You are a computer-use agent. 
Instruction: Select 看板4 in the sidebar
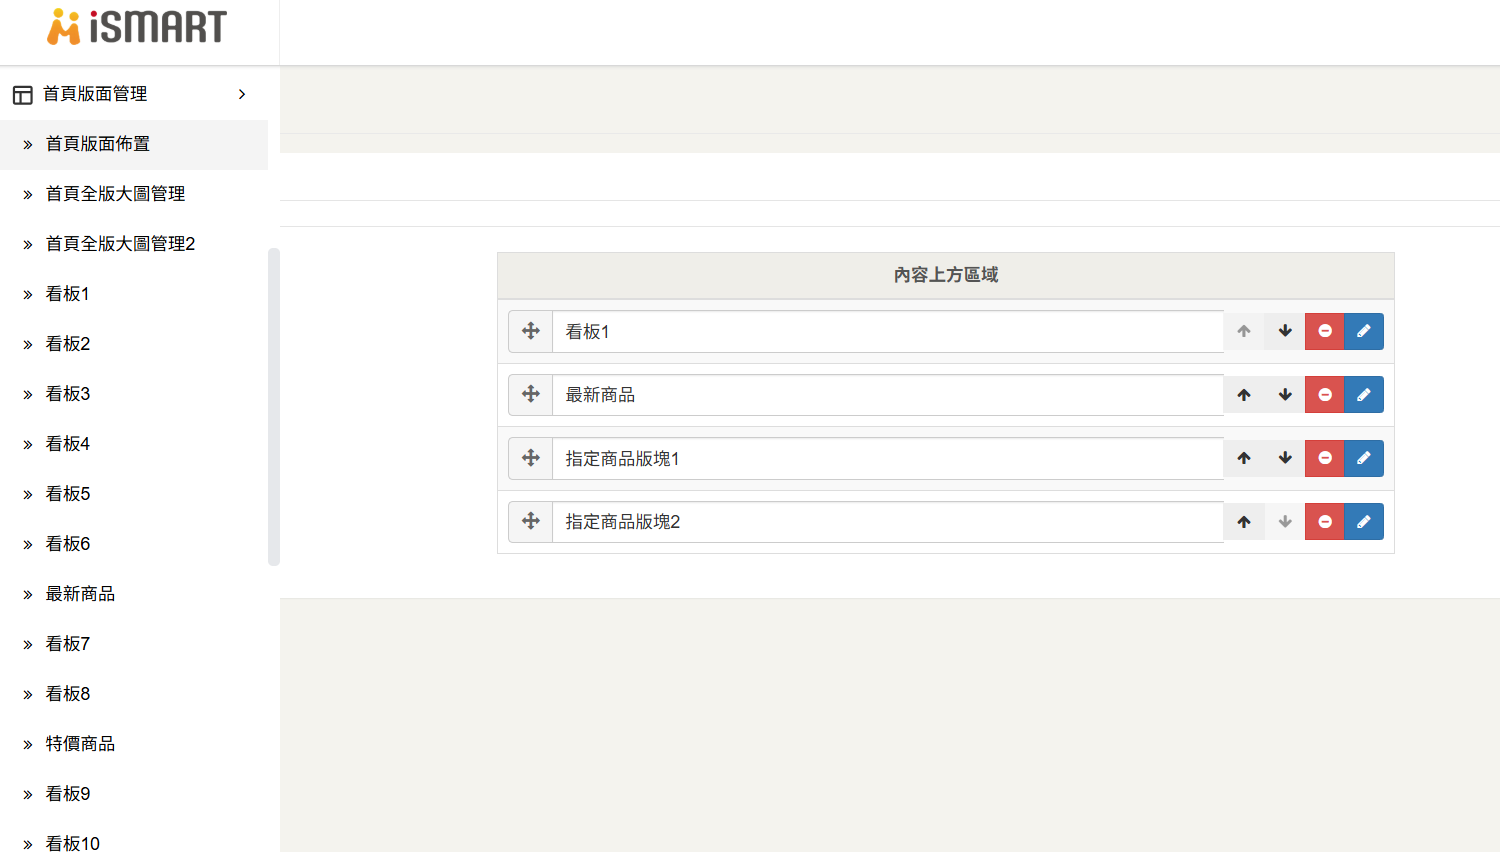click(134, 444)
